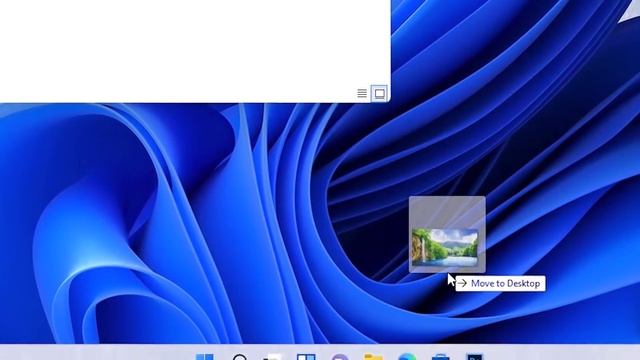Screen dimensions: 640x360
Task: Open the Windows Start menu
Action: pyautogui.click(x=204, y=357)
